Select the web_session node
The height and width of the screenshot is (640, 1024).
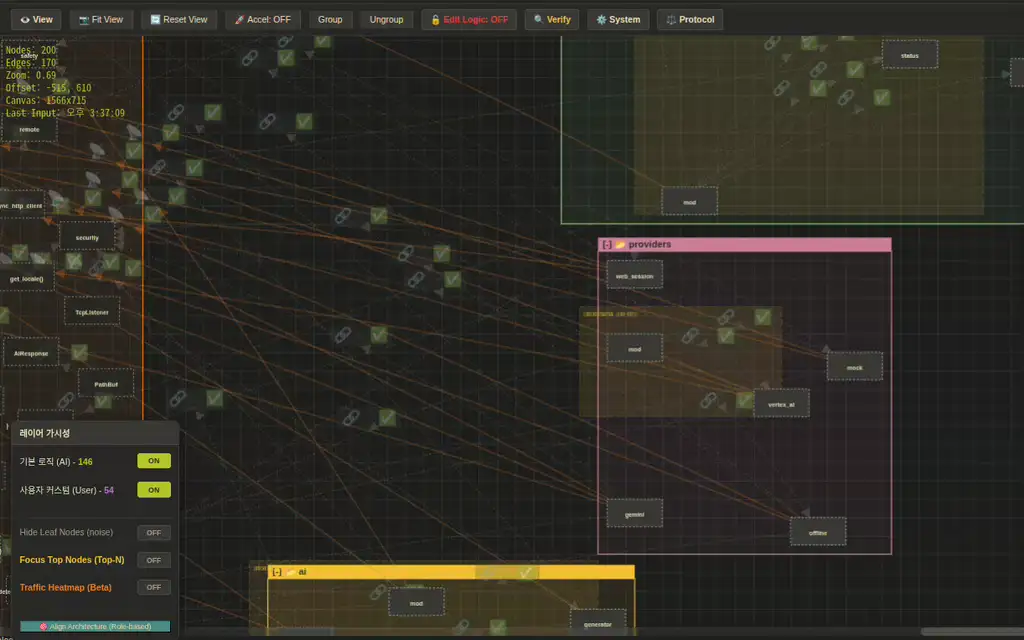point(634,276)
